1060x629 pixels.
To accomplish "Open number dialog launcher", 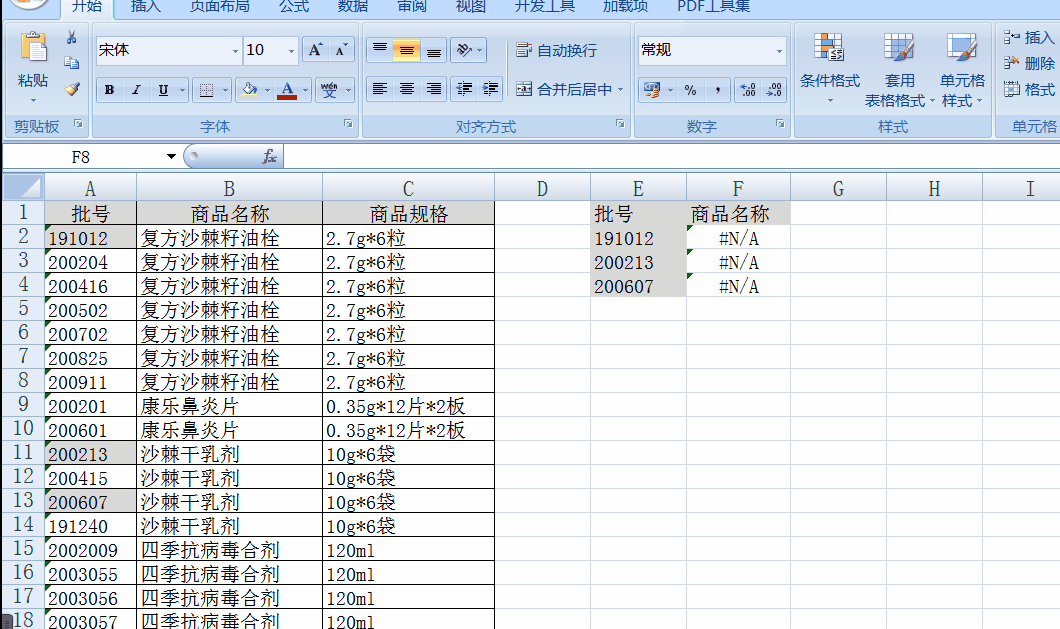I will [x=780, y=124].
